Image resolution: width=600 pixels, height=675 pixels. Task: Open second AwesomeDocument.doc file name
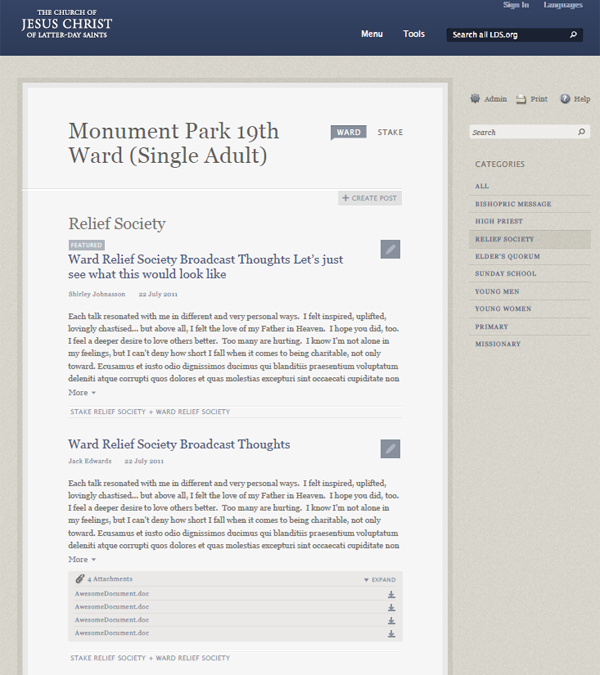(112, 607)
